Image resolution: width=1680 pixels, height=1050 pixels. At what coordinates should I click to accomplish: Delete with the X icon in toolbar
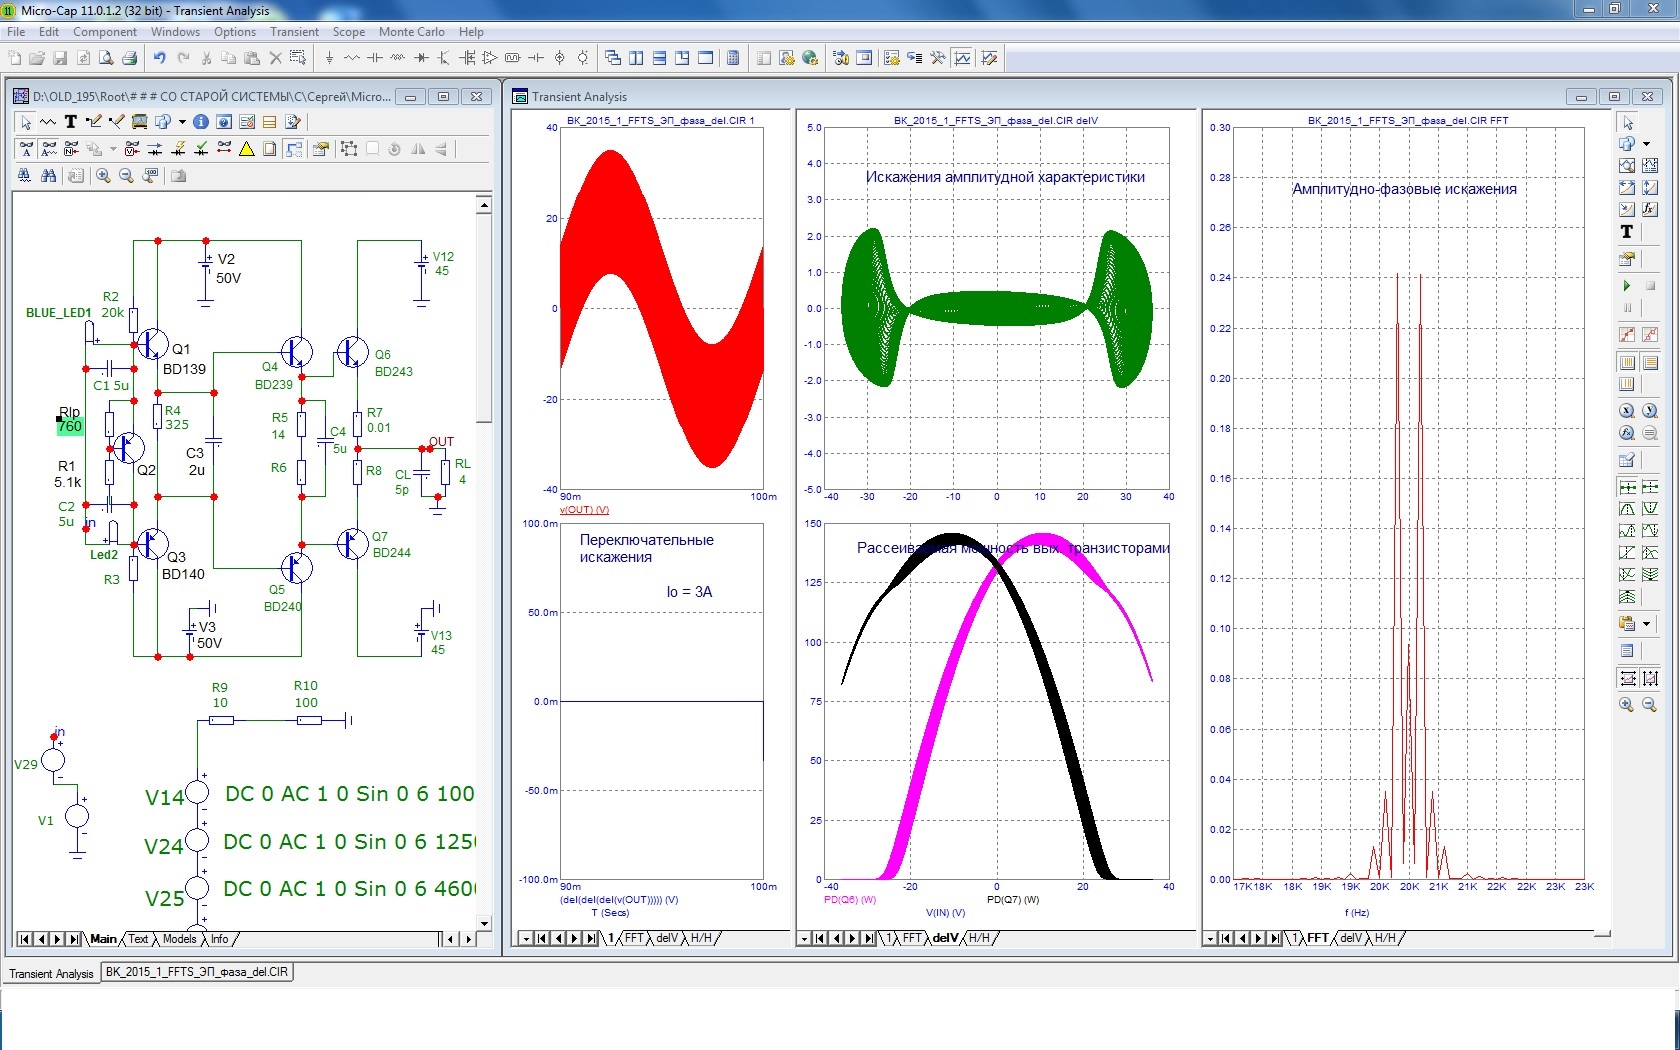tap(275, 58)
